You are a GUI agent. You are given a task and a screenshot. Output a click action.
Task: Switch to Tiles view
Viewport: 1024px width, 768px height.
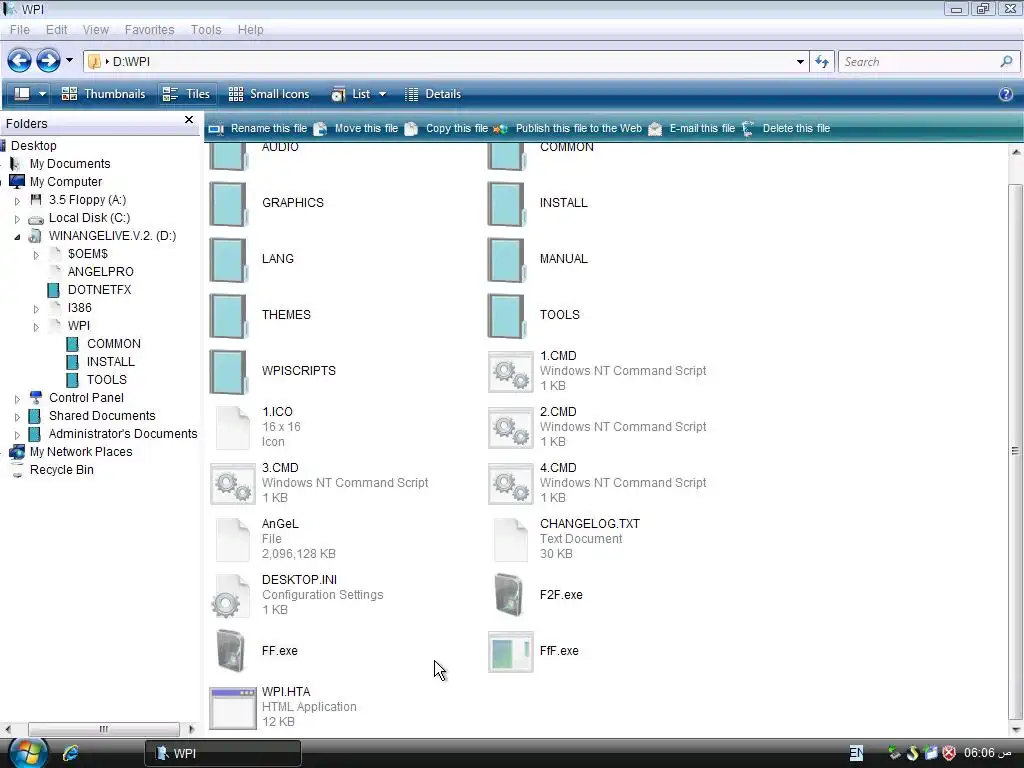[186, 93]
